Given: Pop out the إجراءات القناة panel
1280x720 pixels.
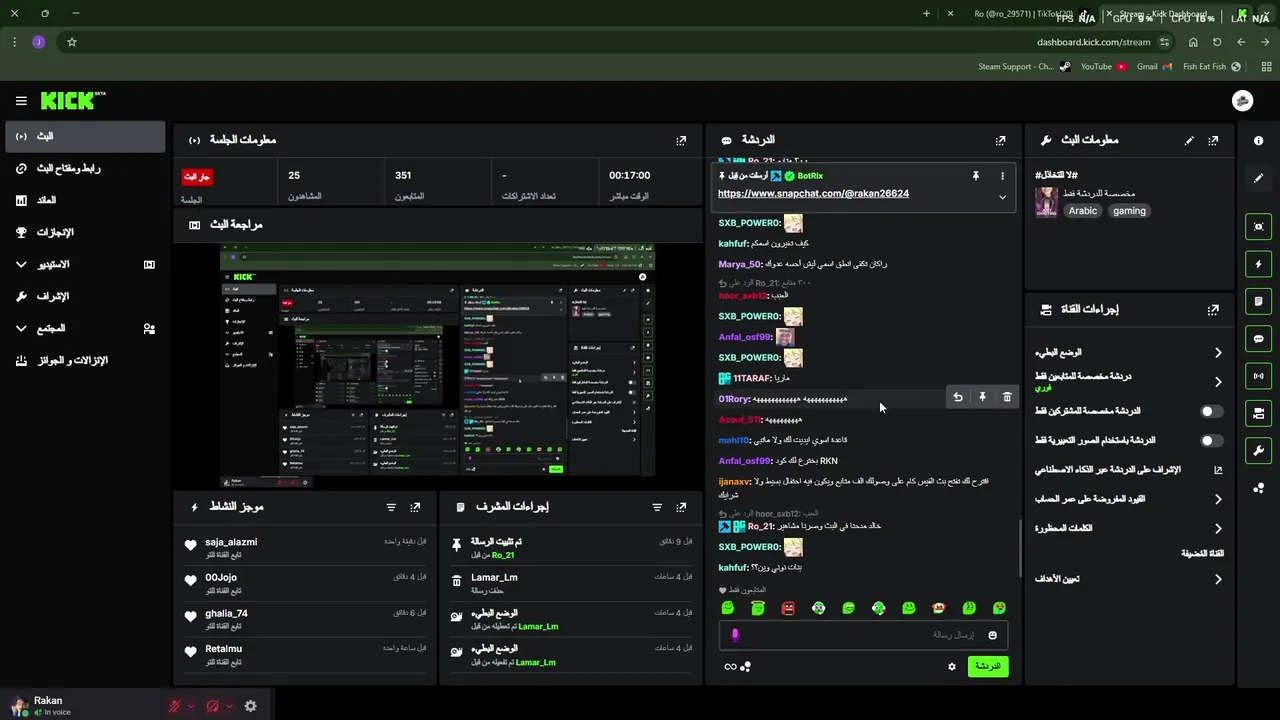Looking at the screenshot, I should pos(1213,310).
